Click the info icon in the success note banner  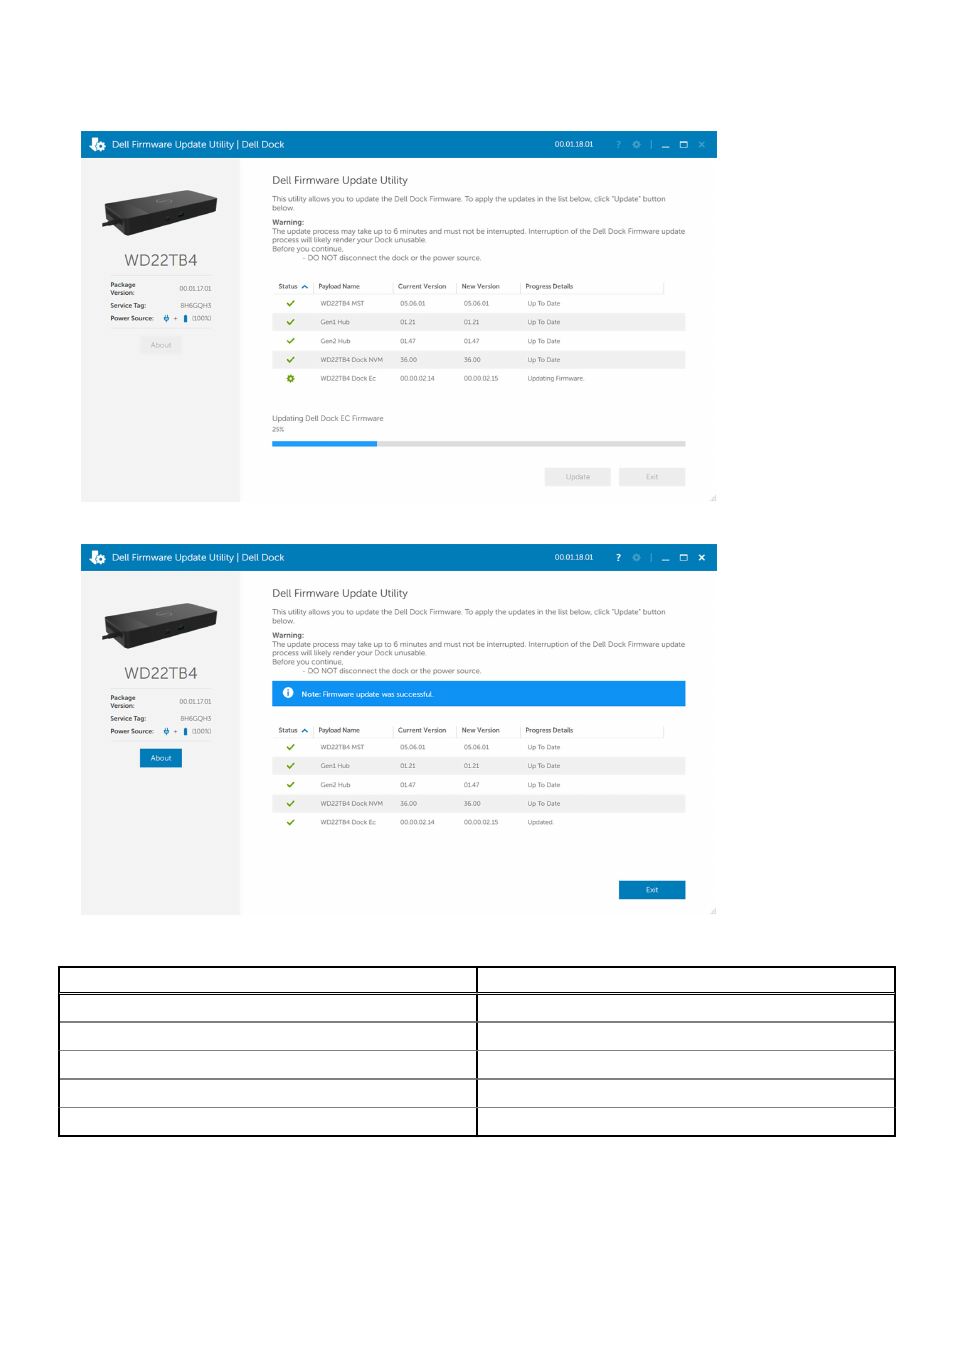pyautogui.click(x=288, y=693)
